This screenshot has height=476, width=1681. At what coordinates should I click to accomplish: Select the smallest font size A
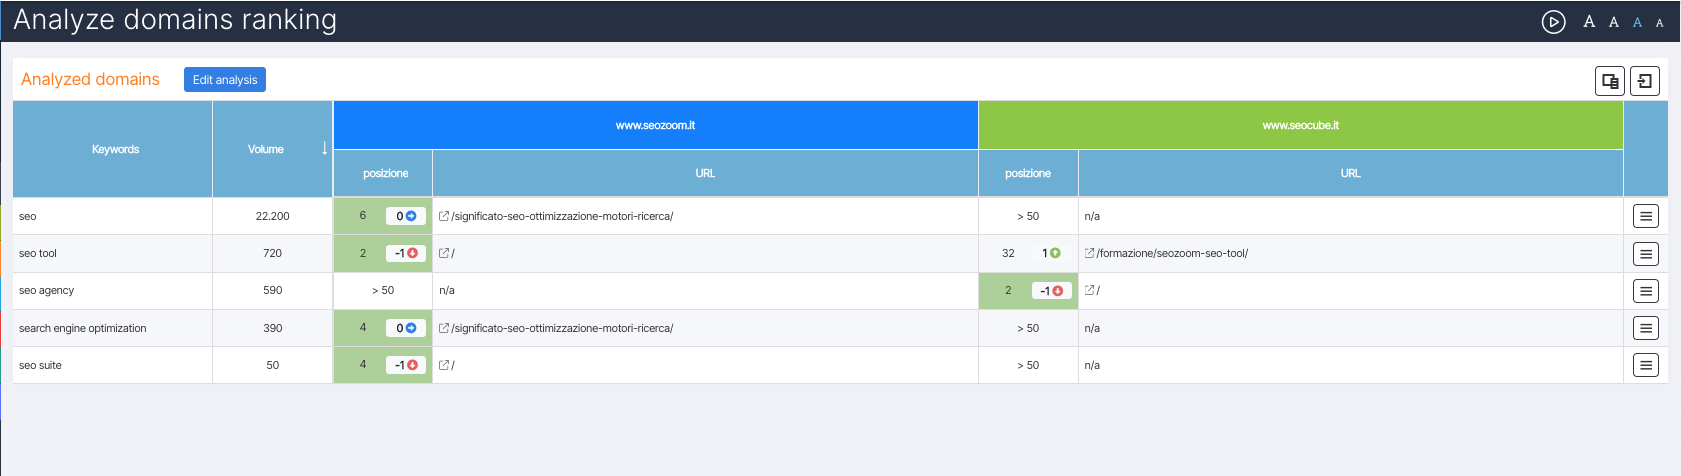[x=1660, y=23]
